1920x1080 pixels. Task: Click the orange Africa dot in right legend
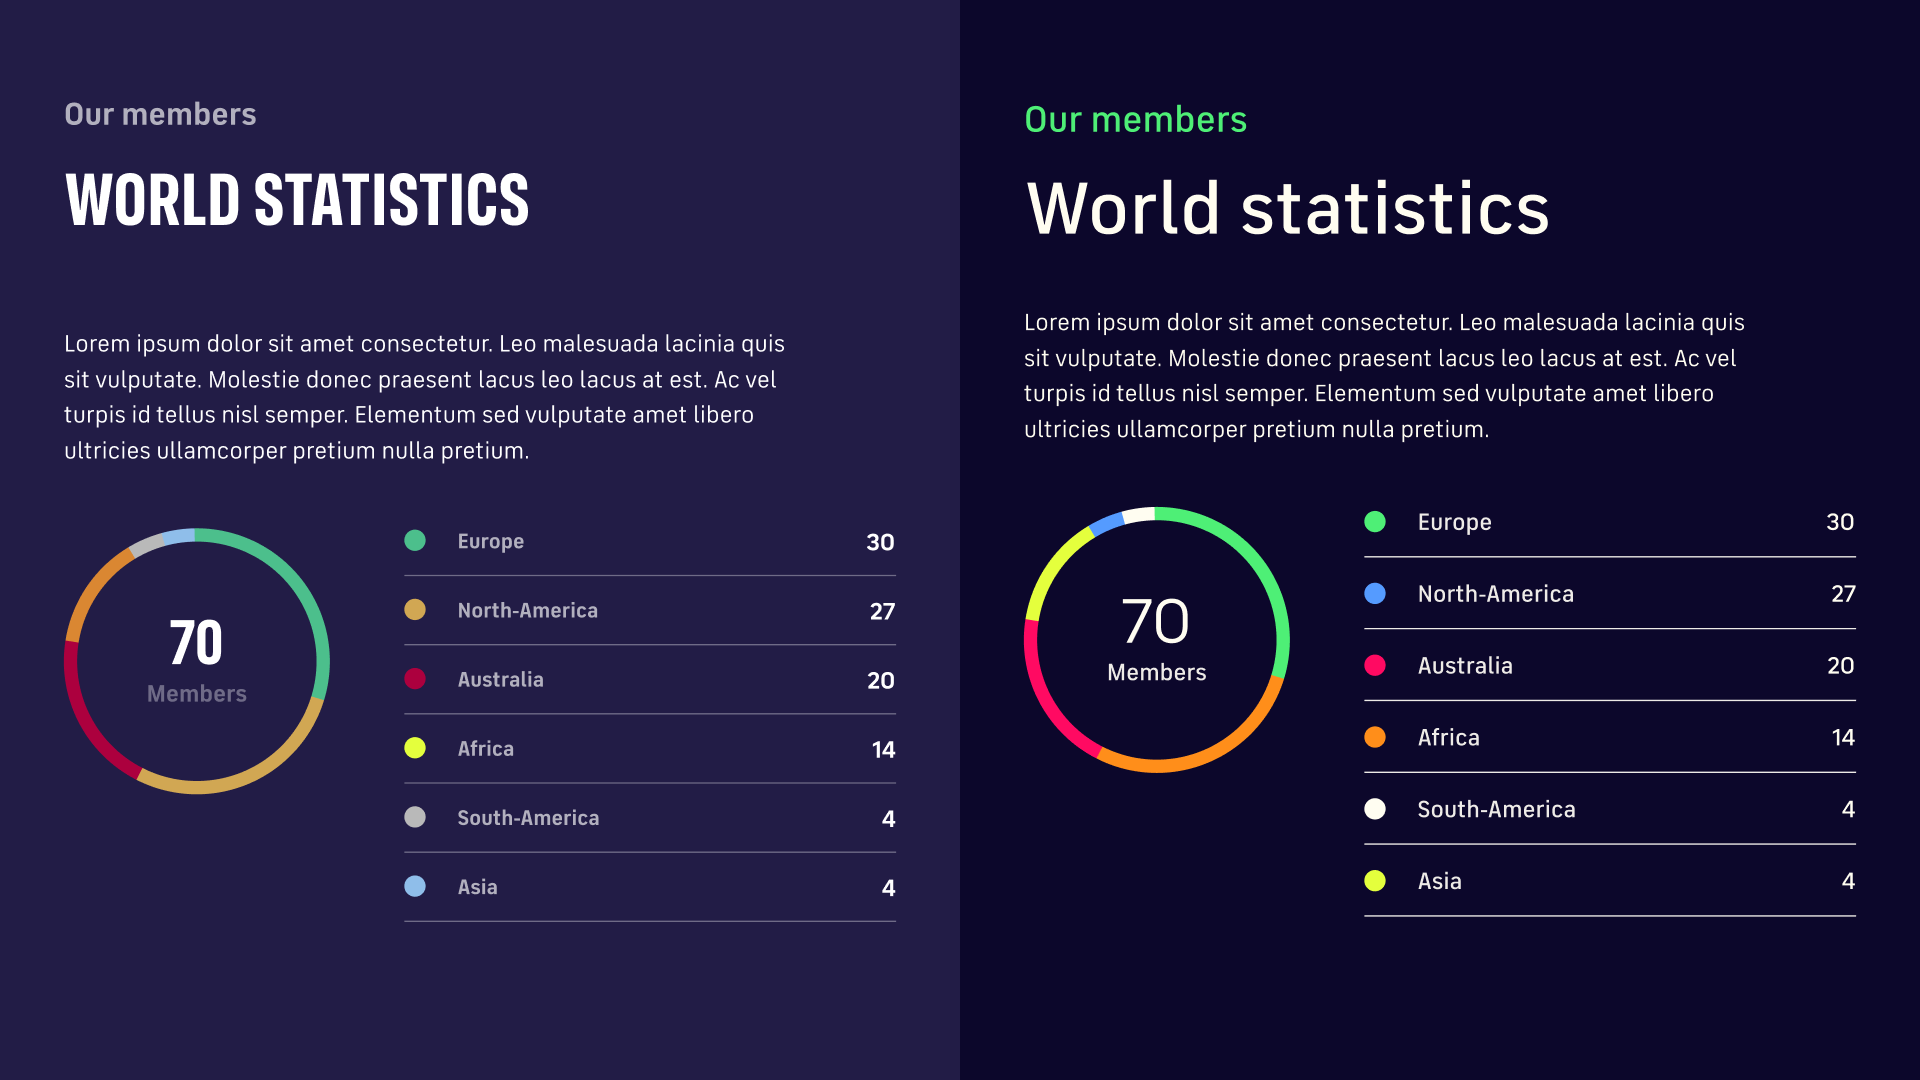1375,737
